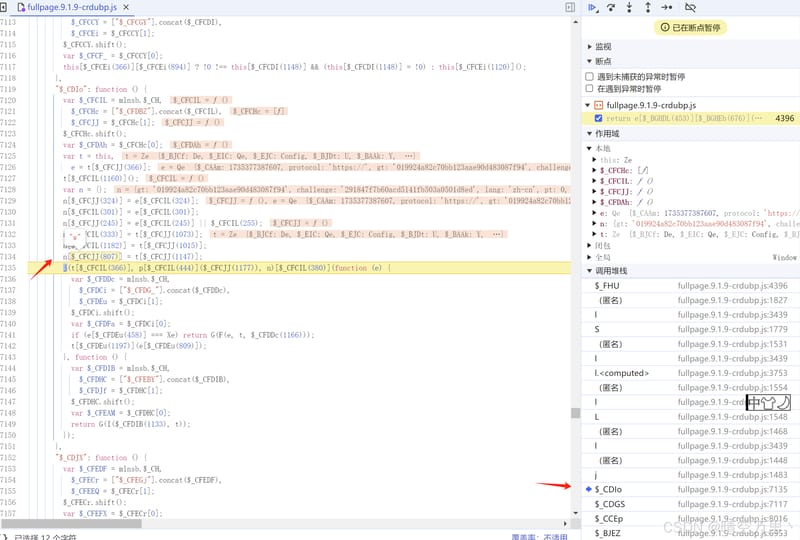Image resolution: width=800 pixels, height=540 pixels.
Task: Click line number 7135 in the gutter
Action: 9,268
